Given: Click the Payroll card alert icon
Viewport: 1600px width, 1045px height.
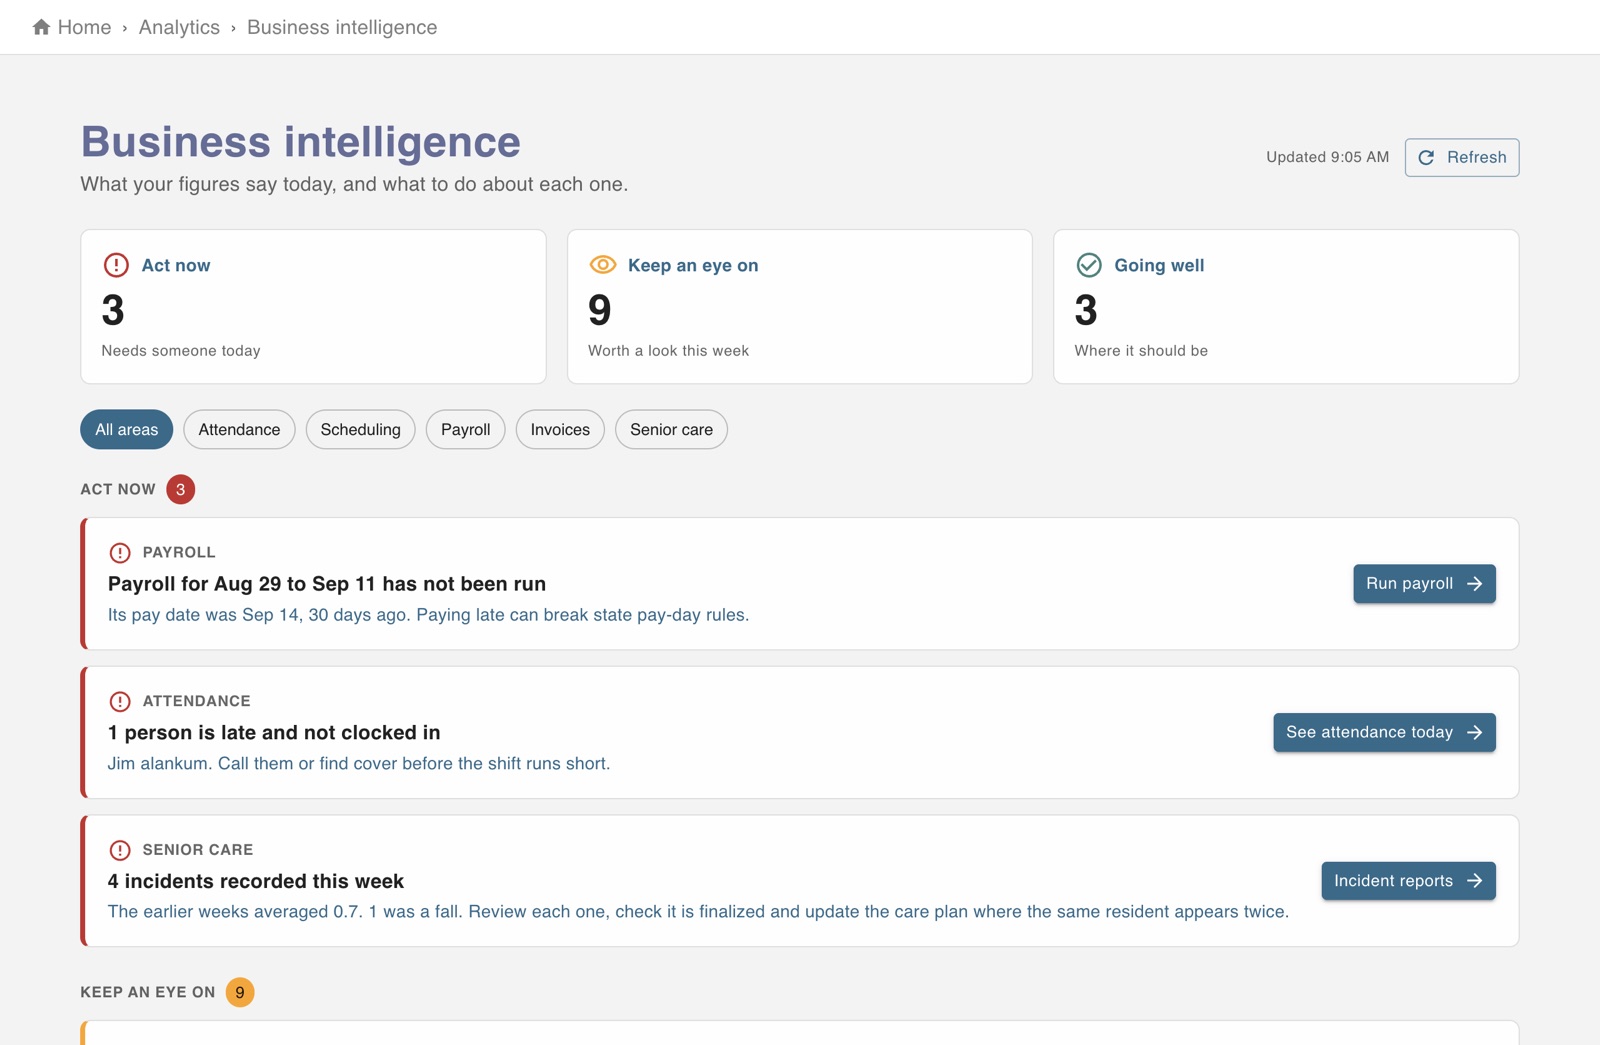Looking at the screenshot, I should [120, 552].
